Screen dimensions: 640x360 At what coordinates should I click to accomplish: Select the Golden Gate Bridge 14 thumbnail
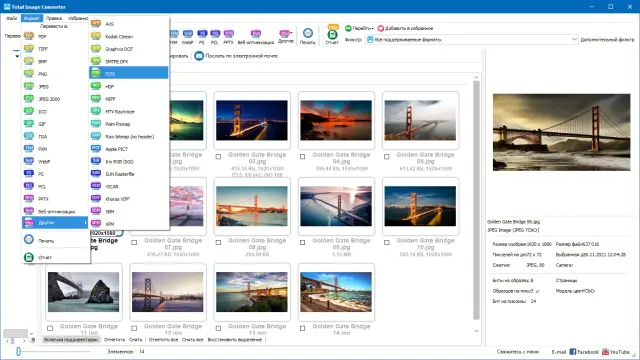pyautogui.click(x=336, y=292)
